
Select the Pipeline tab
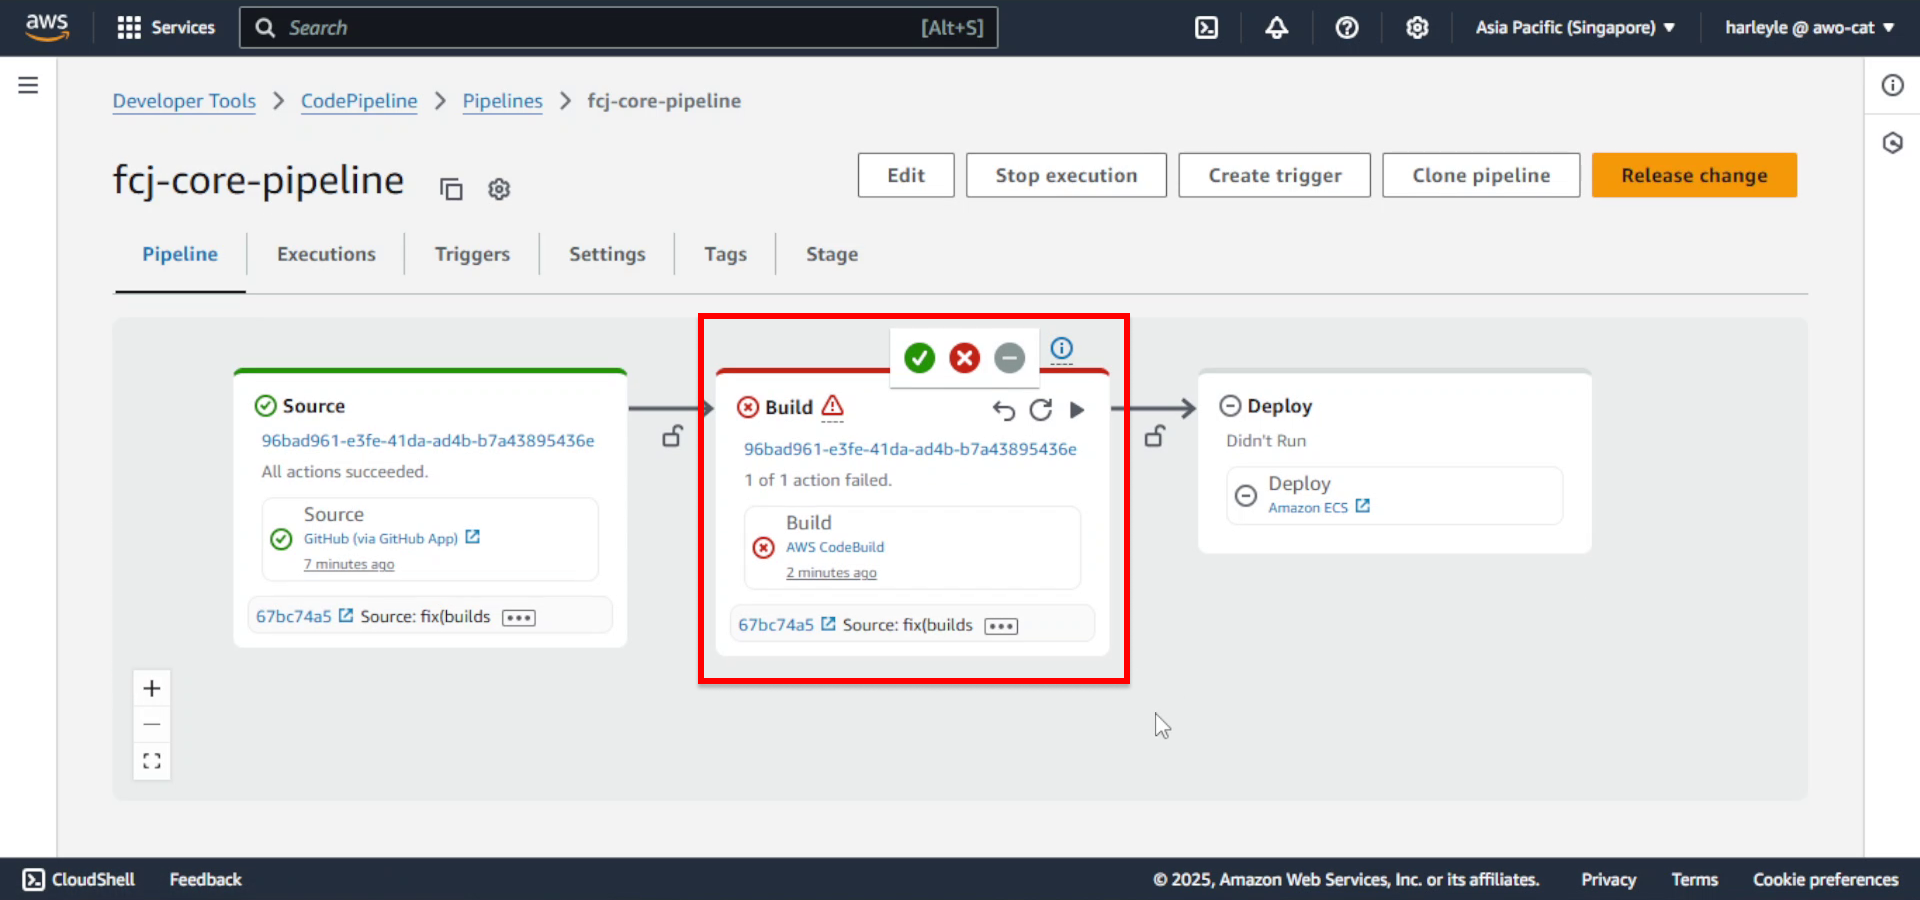click(x=180, y=254)
